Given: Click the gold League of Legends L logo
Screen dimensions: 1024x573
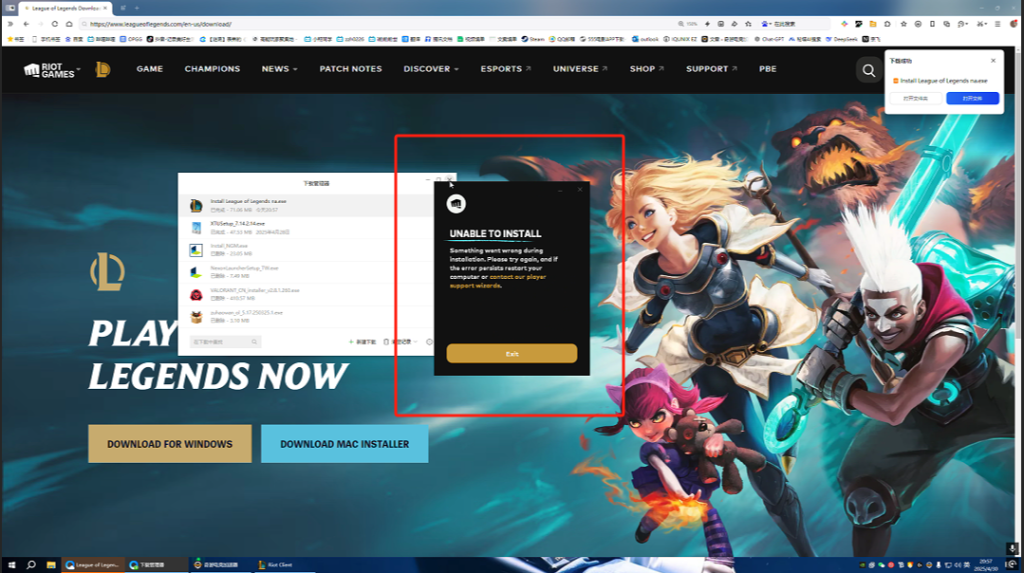Looking at the screenshot, I should [103, 69].
